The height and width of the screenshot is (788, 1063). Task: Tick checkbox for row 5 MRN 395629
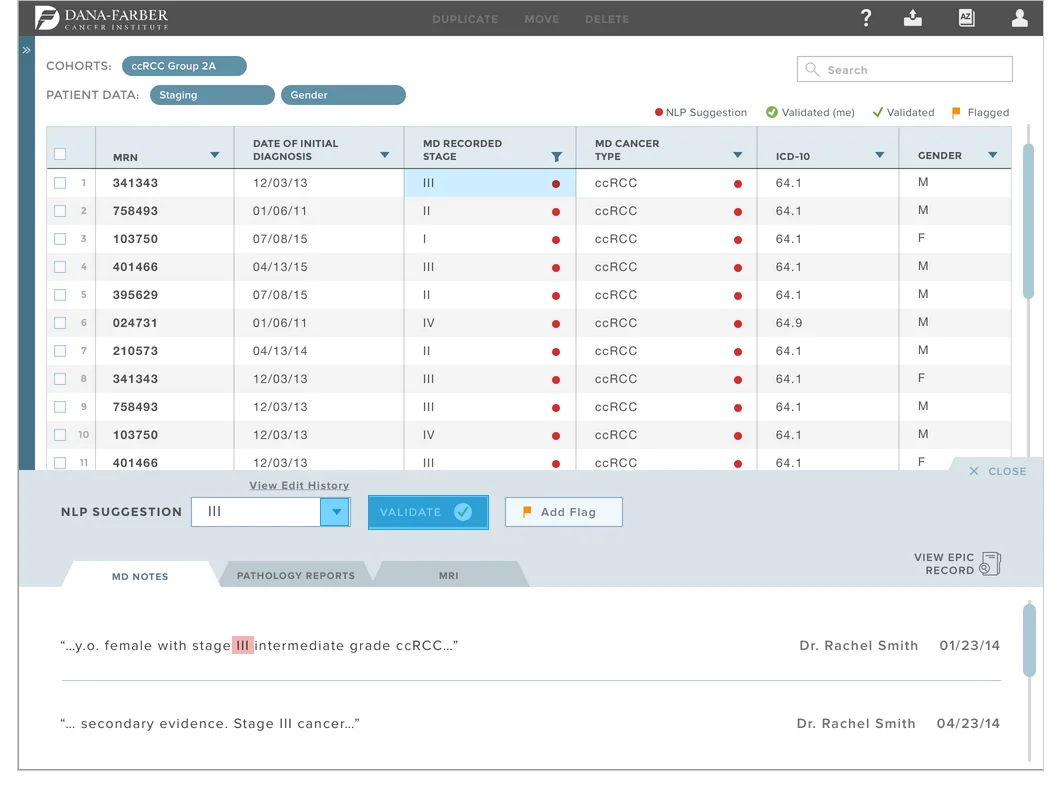60,295
